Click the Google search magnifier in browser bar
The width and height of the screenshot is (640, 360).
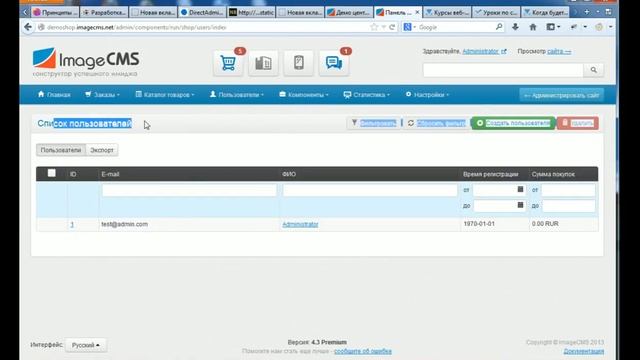click(x=499, y=27)
